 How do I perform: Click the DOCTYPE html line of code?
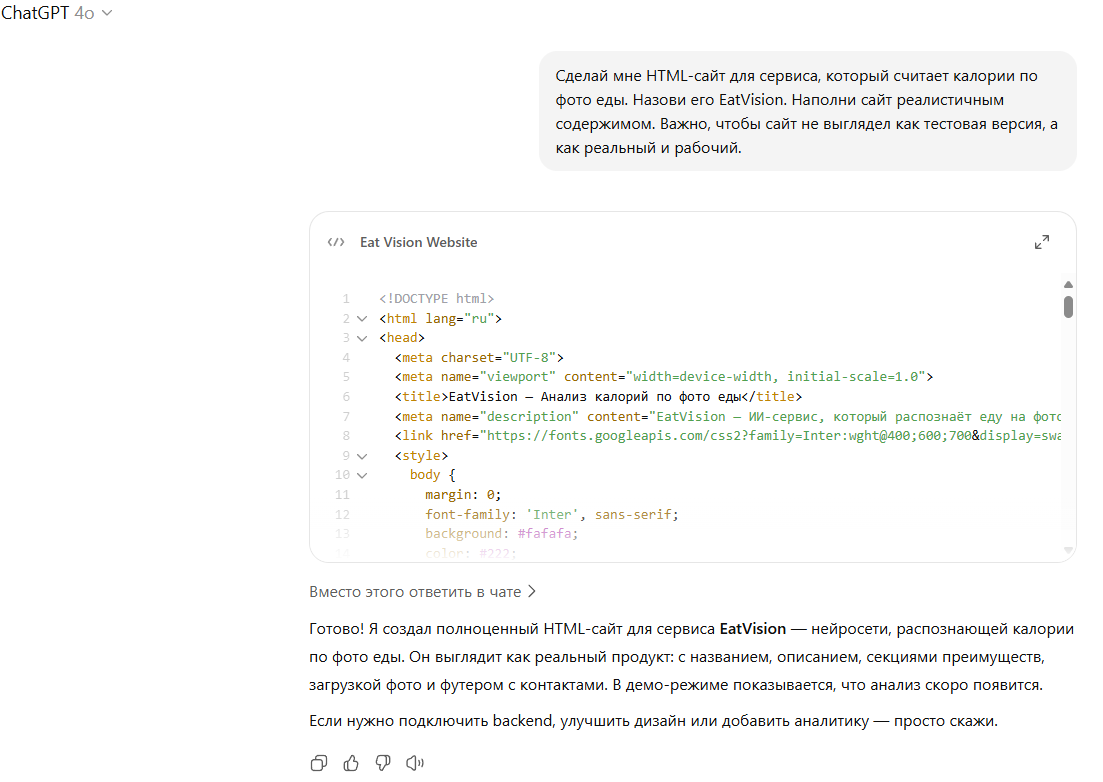click(x=436, y=299)
